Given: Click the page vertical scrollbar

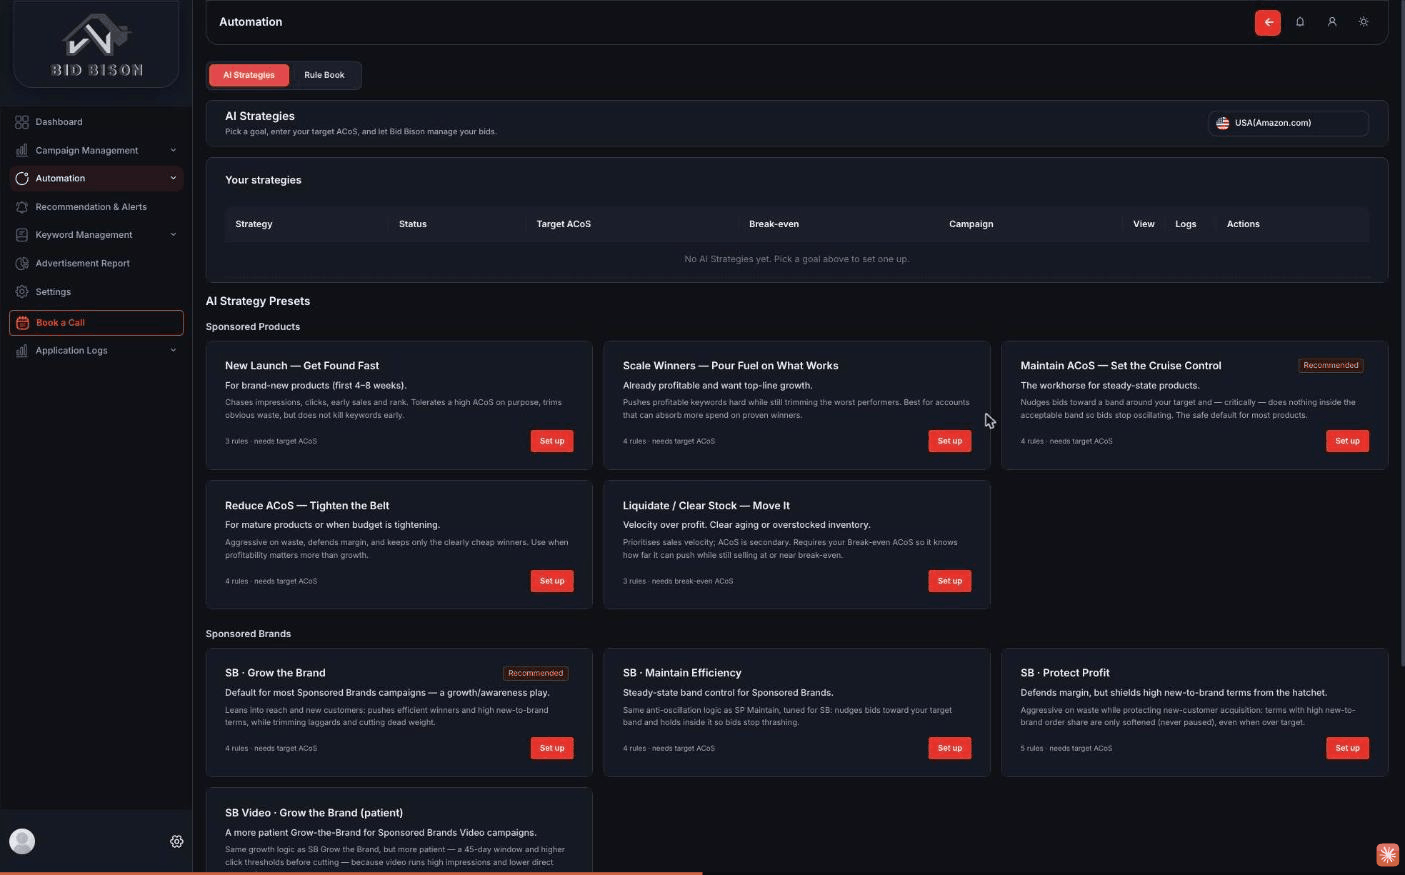Looking at the screenshot, I should pos(1401,335).
